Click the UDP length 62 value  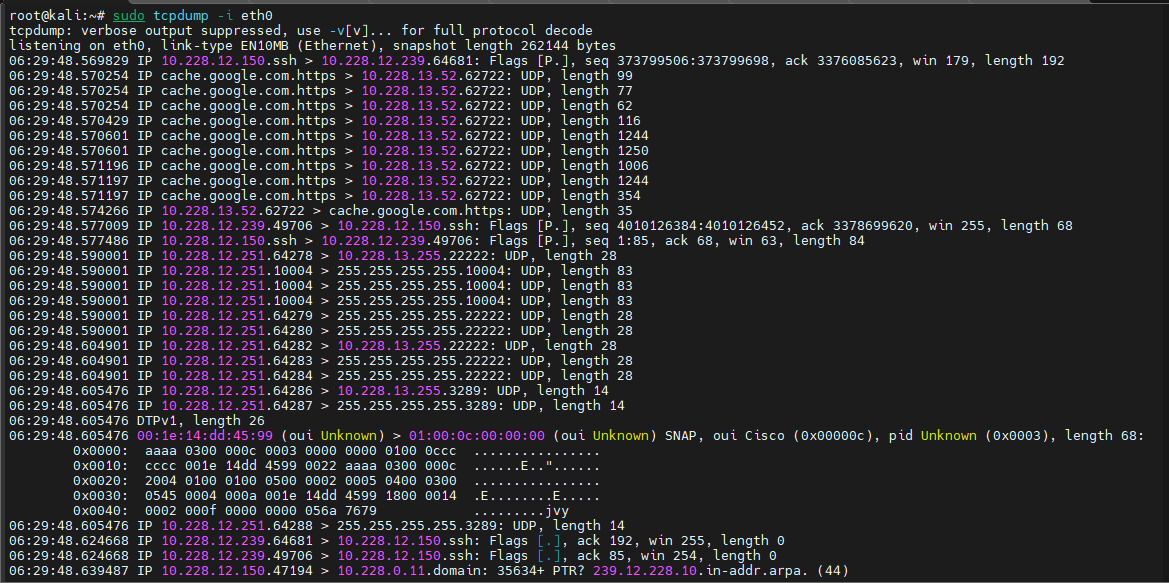[x=597, y=105]
